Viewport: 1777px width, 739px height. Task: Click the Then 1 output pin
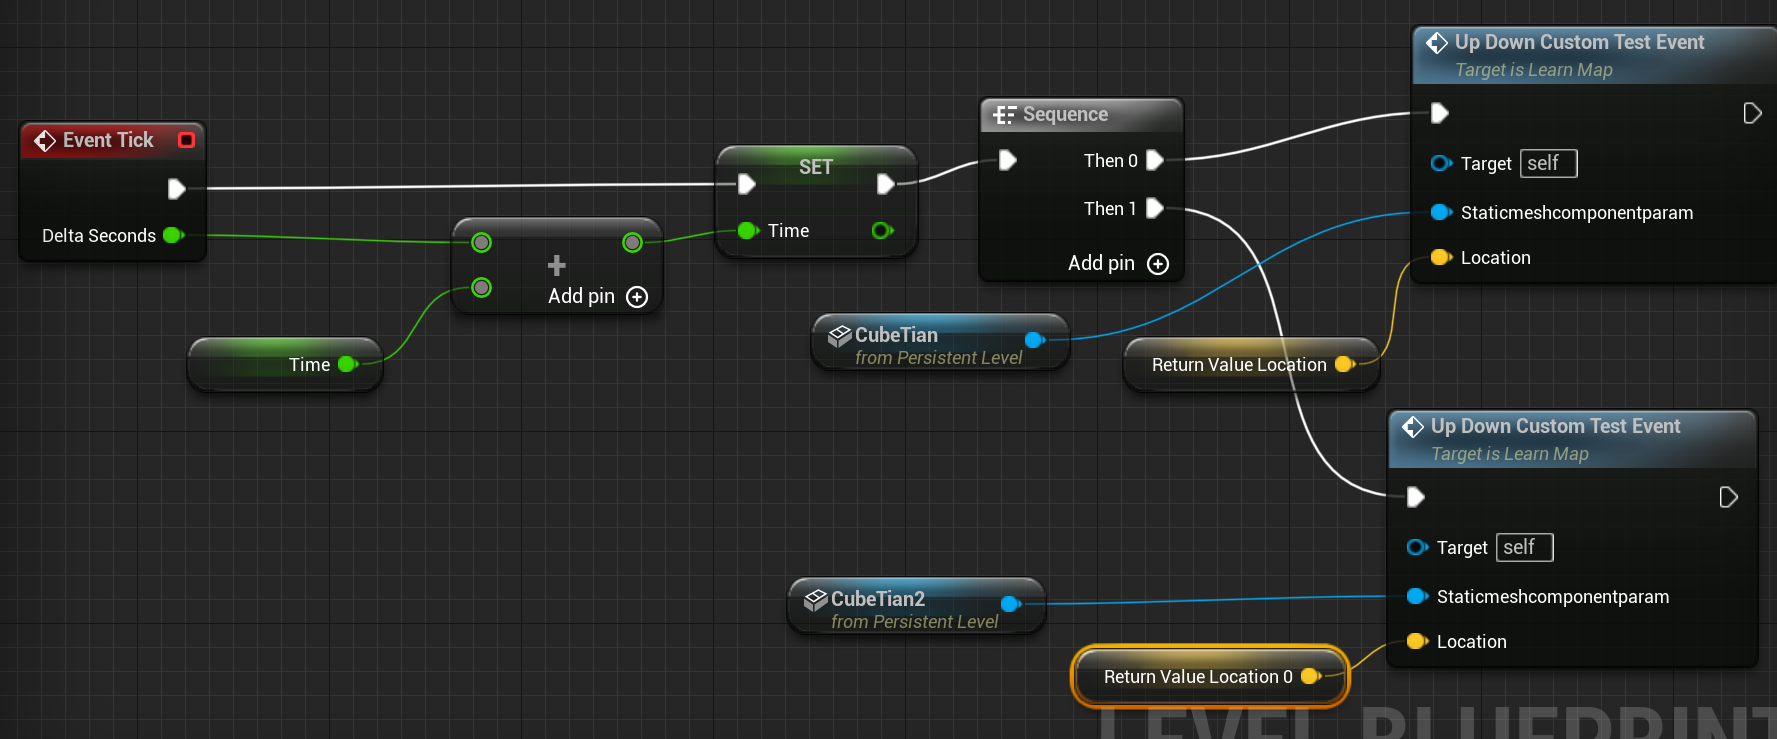pos(1155,209)
